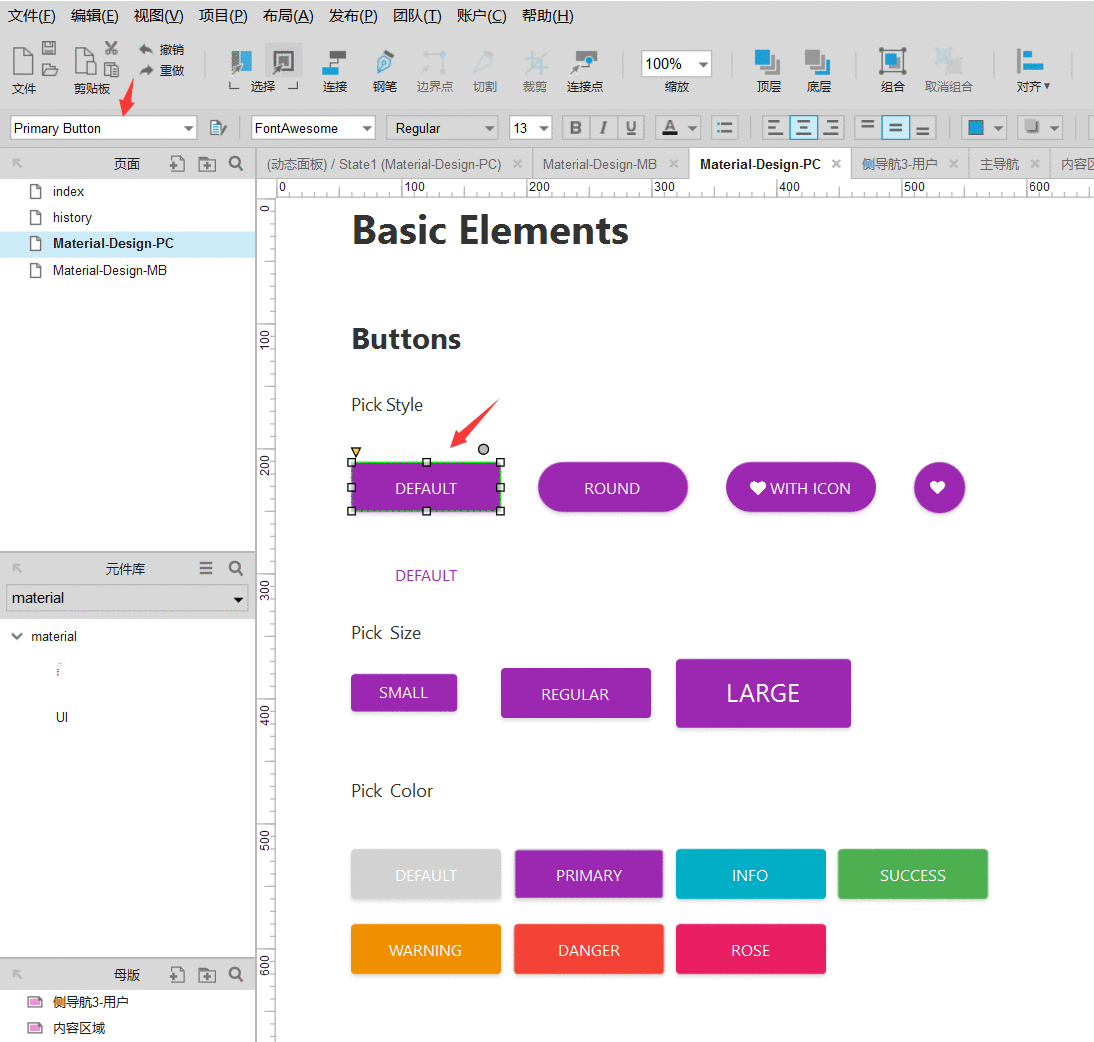This screenshot has height=1042, width=1094.
Task: Click the widget style edit icon
Action: coord(218,128)
